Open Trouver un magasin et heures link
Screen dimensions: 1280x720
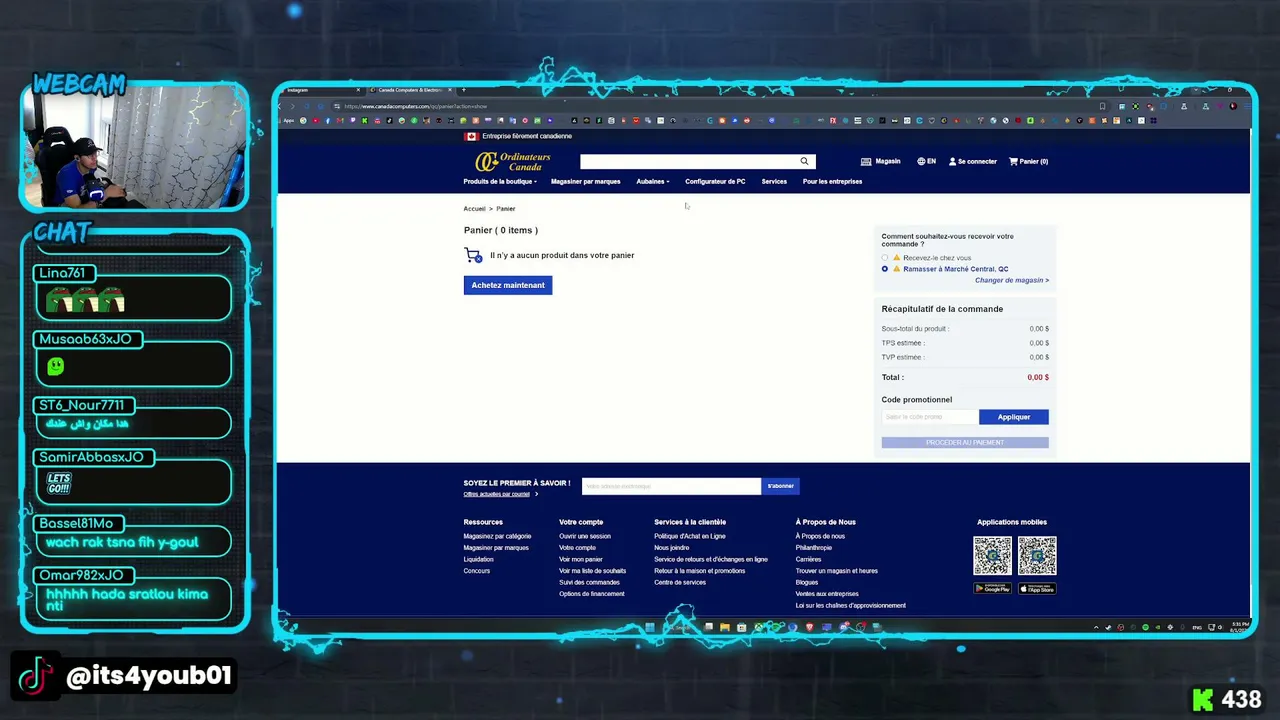click(837, 571)
